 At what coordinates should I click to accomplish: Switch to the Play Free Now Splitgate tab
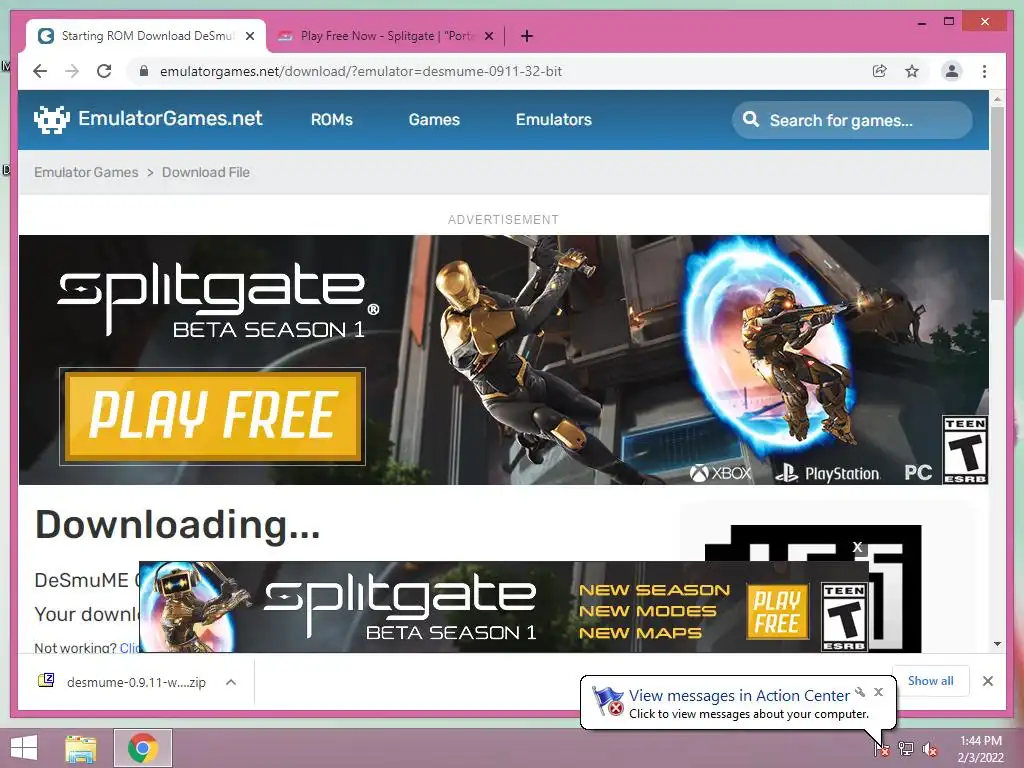(385, 36)
